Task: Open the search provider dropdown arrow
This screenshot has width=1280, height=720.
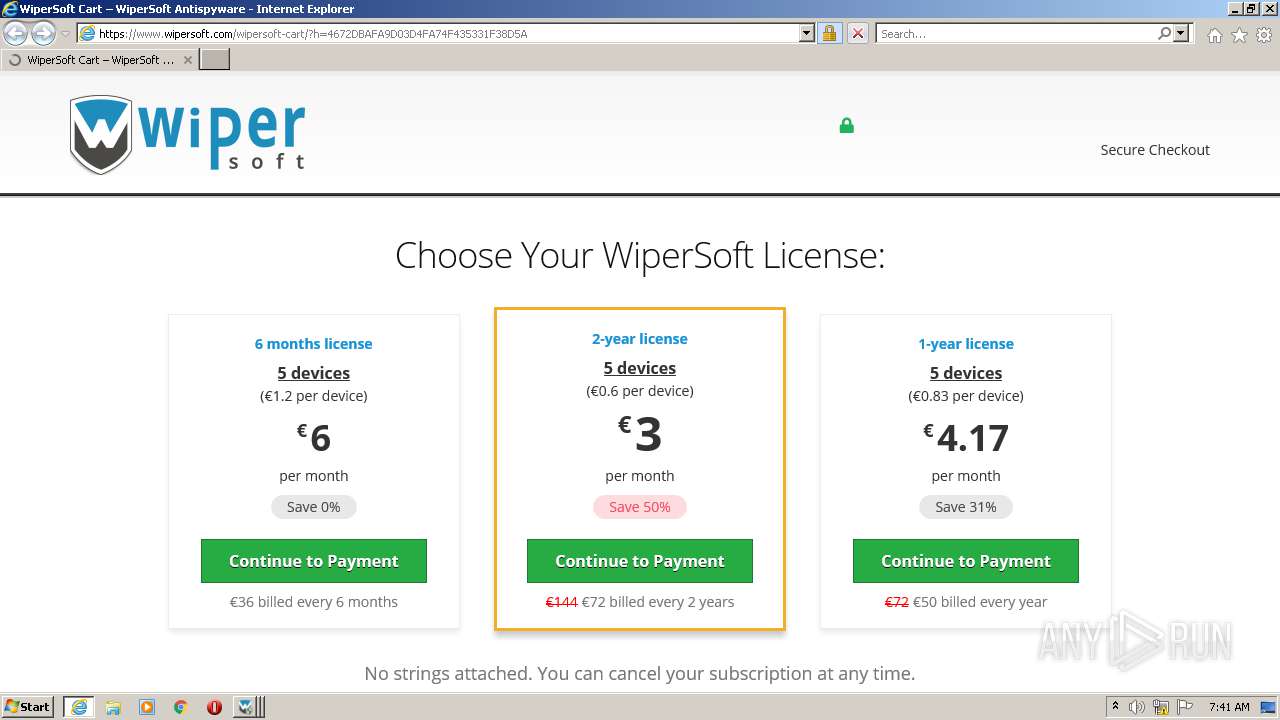Action: pyautogui.click(x=1181, y=34)
